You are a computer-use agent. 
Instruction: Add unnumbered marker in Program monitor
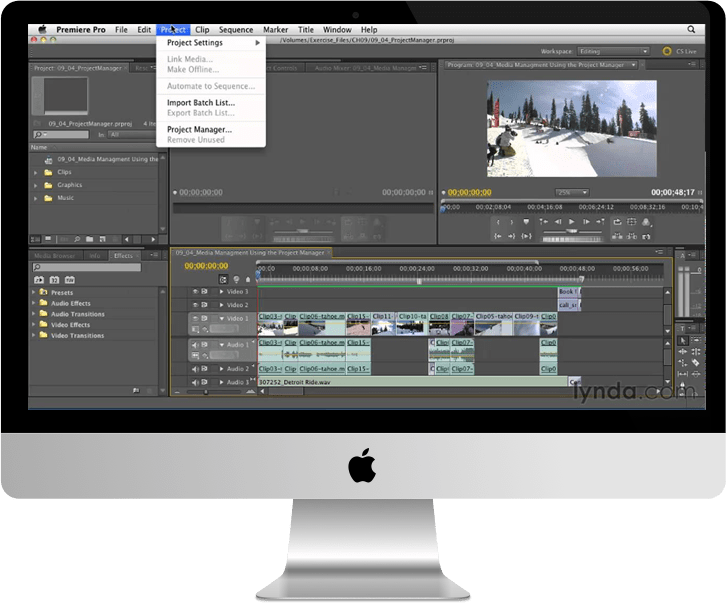(526, 222)
